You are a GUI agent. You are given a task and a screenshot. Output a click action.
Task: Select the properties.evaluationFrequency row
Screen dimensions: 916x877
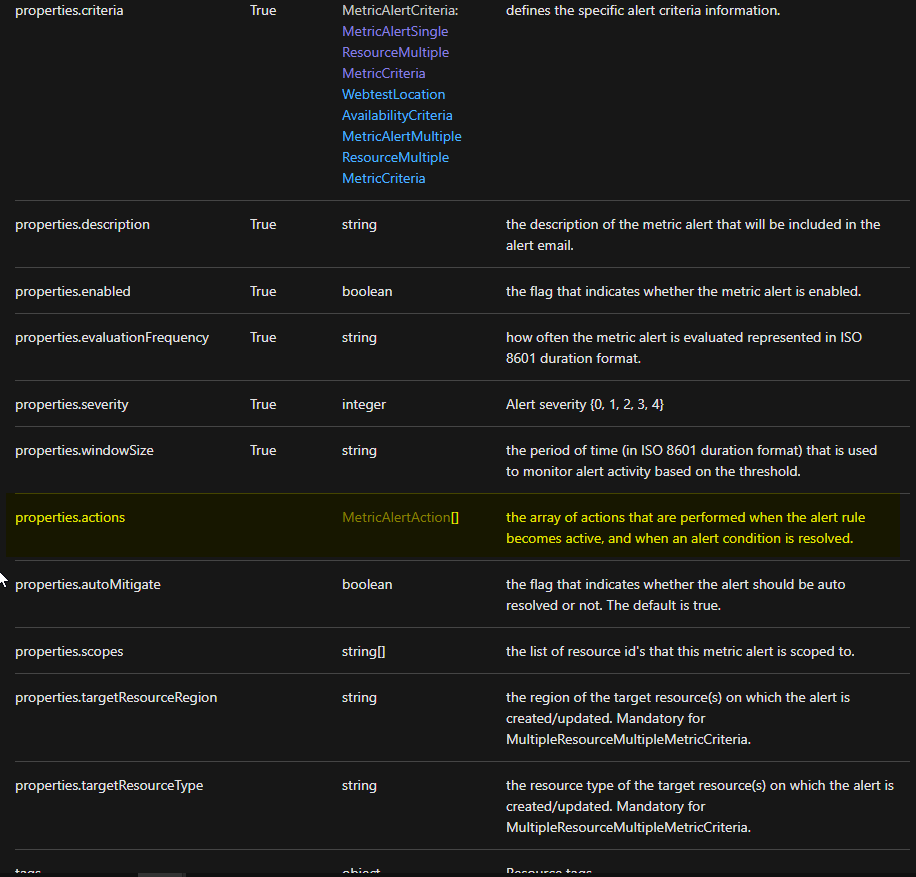click(112, 337)
